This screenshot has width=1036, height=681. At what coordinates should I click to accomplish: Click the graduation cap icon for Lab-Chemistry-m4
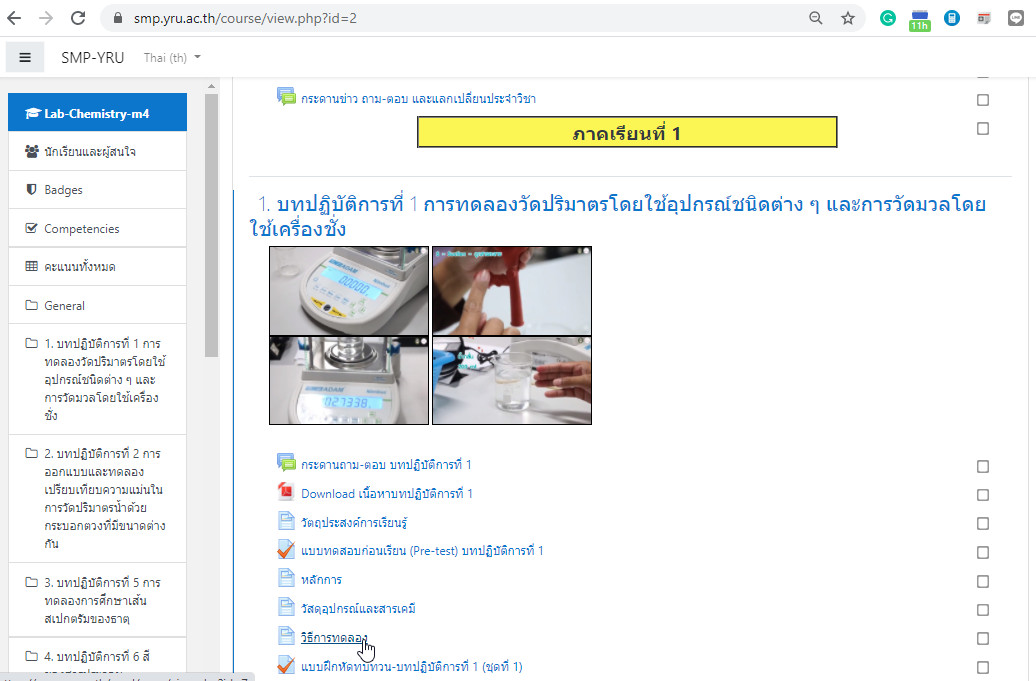click(x=32, y=114)
